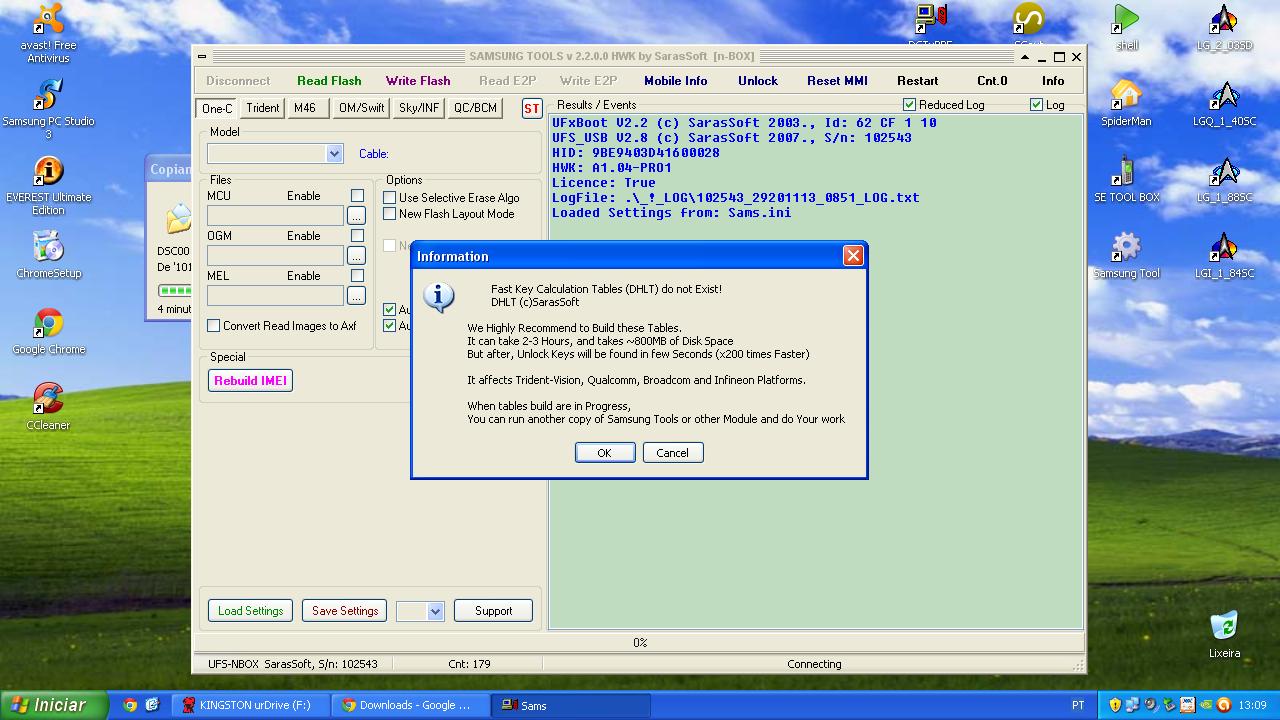Open the dropdown next to Save Settings
1280x720 pixels.
[435, 611]
